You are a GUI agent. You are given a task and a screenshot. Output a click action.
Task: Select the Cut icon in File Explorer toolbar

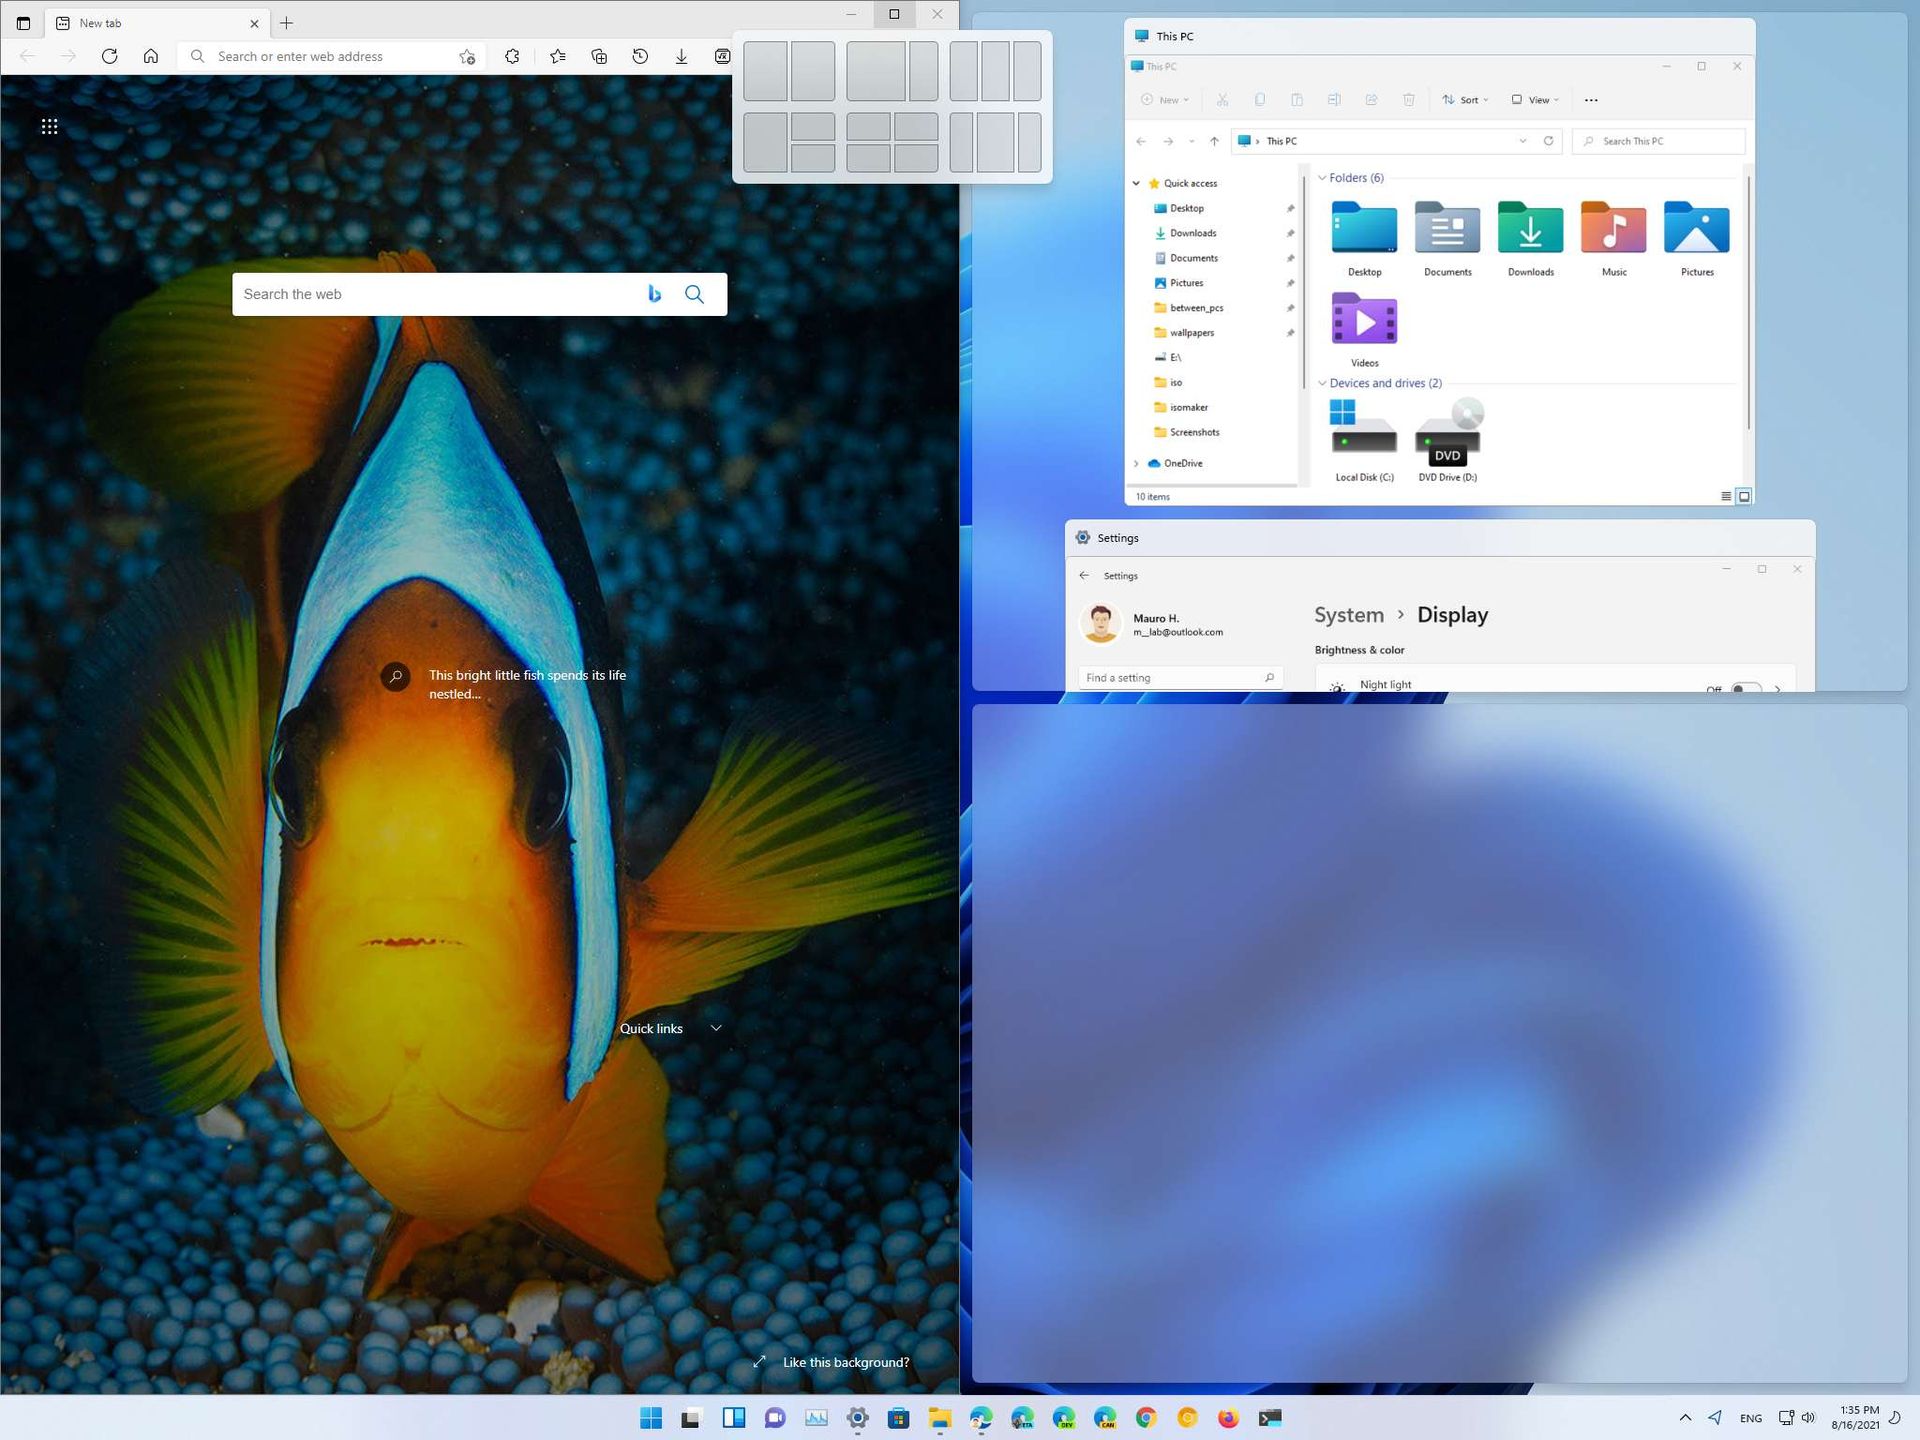[x=1223, y=100]
